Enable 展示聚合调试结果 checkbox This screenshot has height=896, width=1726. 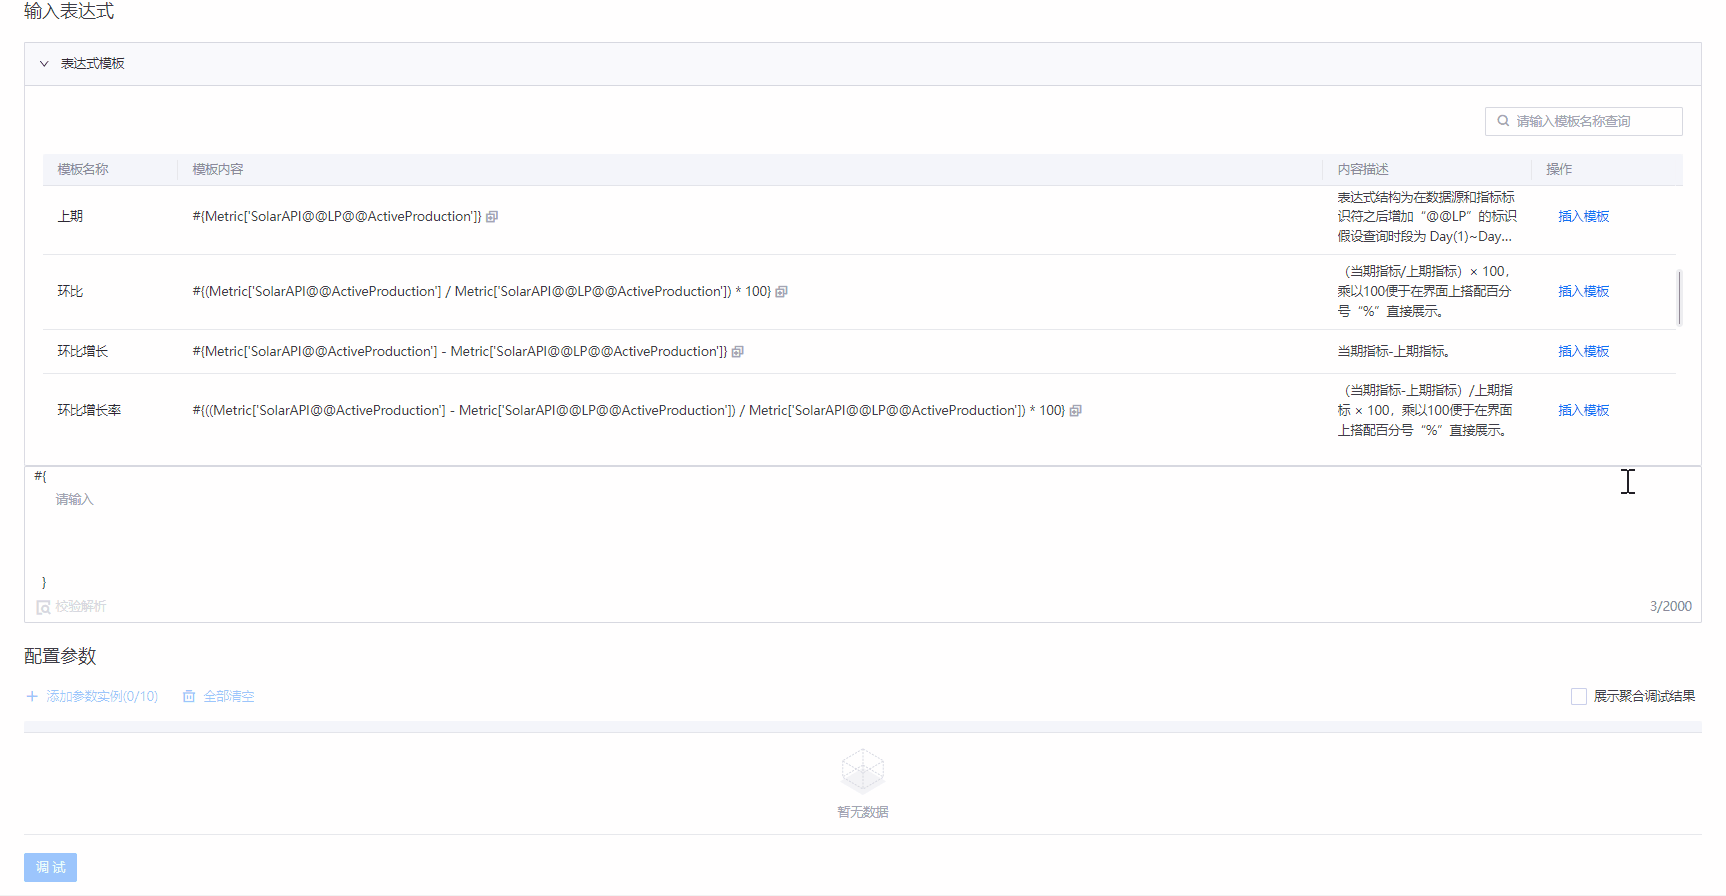[x=1579, y=696]
